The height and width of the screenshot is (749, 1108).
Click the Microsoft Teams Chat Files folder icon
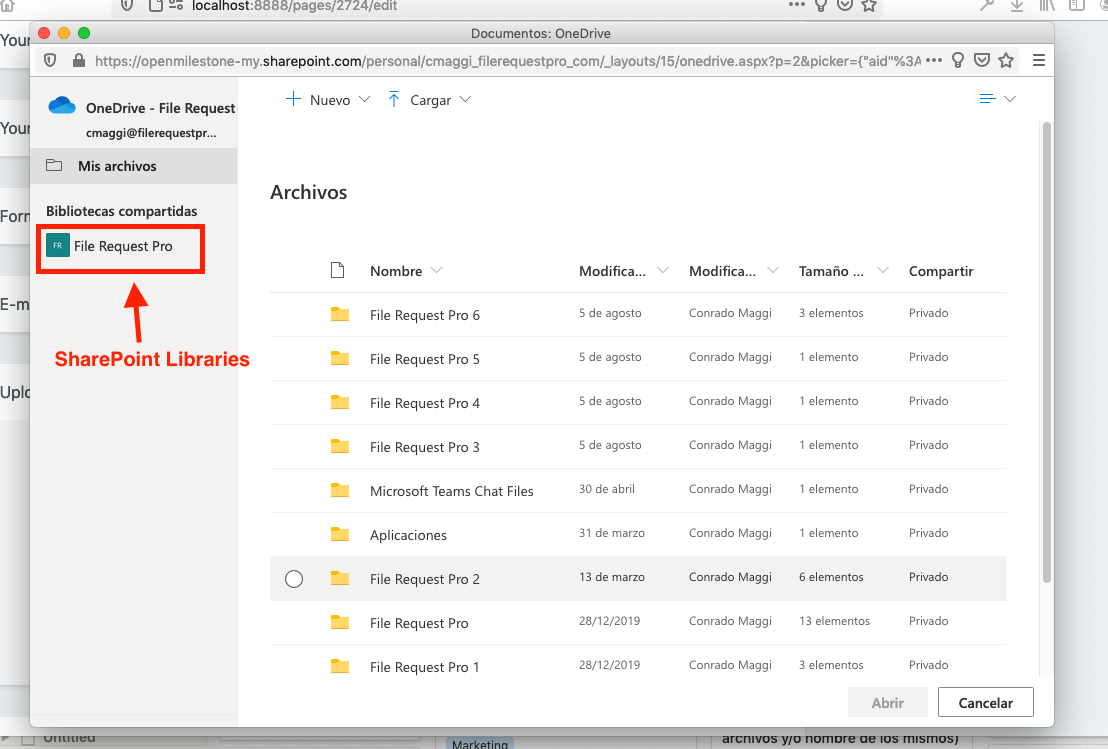[x=340, y=490]
